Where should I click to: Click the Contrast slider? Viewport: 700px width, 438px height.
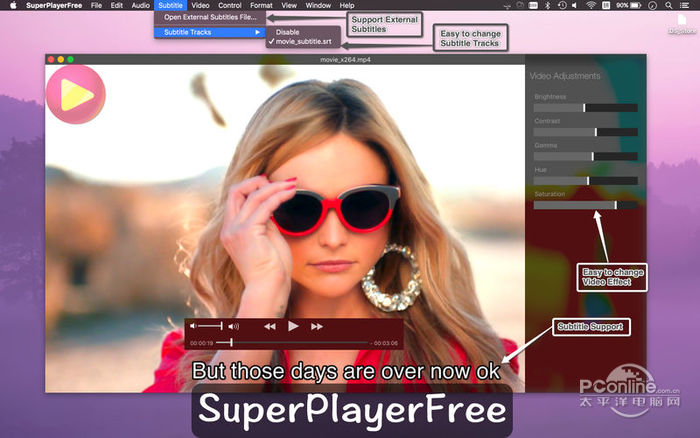pyautogui.click(x=585, y=132)
